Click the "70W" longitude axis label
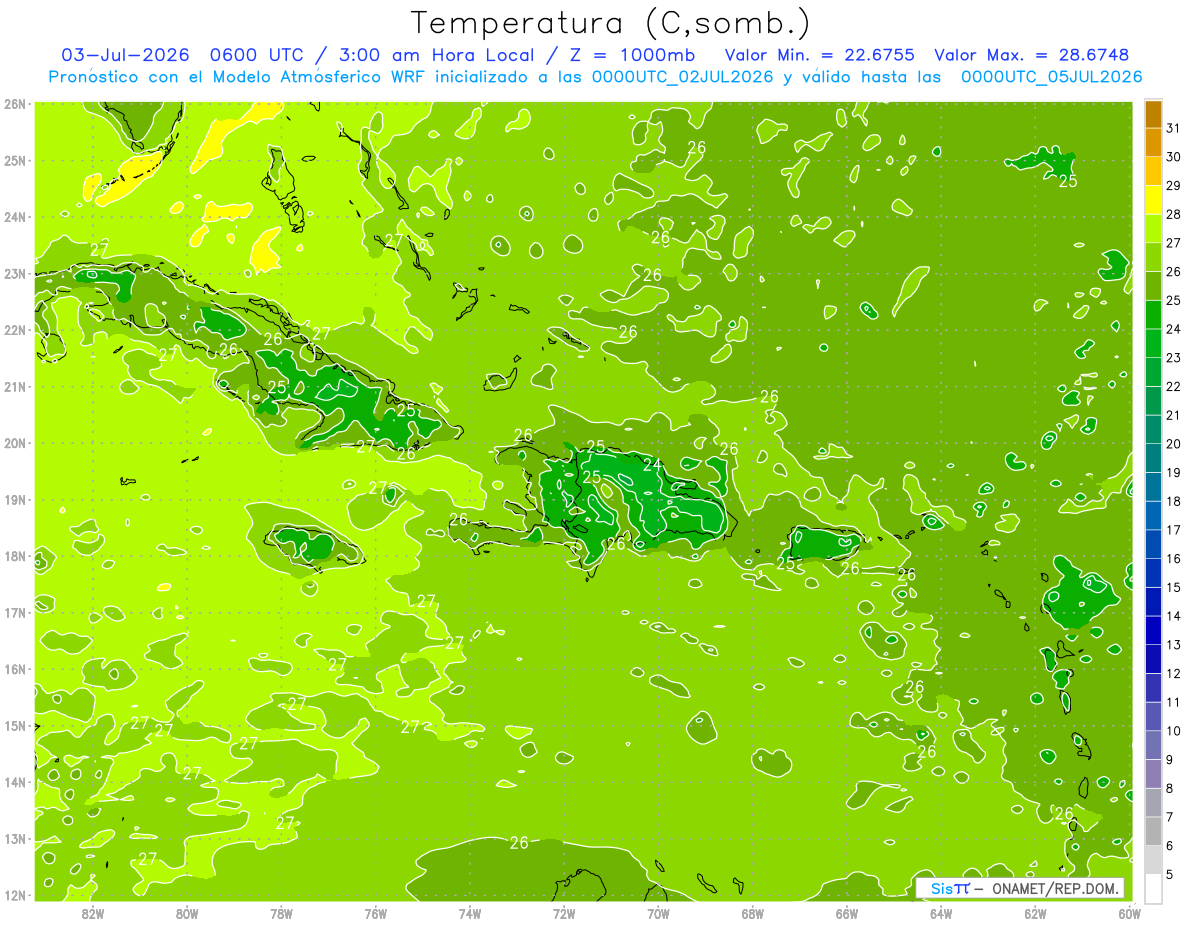Screen dimensions: 1200x927 point(658,912)
